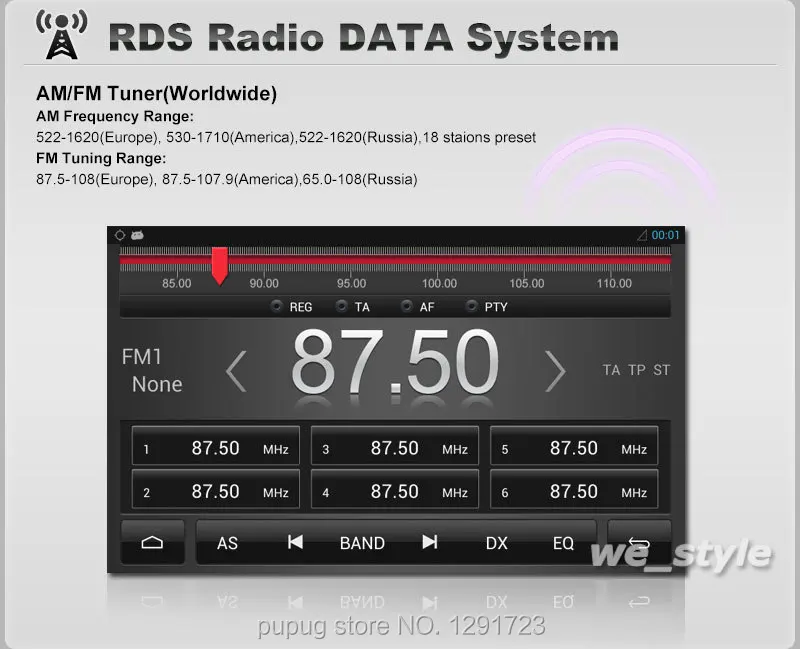Click the FM1 band label
The height and width of the screenshot is (649, 800).
141,357
